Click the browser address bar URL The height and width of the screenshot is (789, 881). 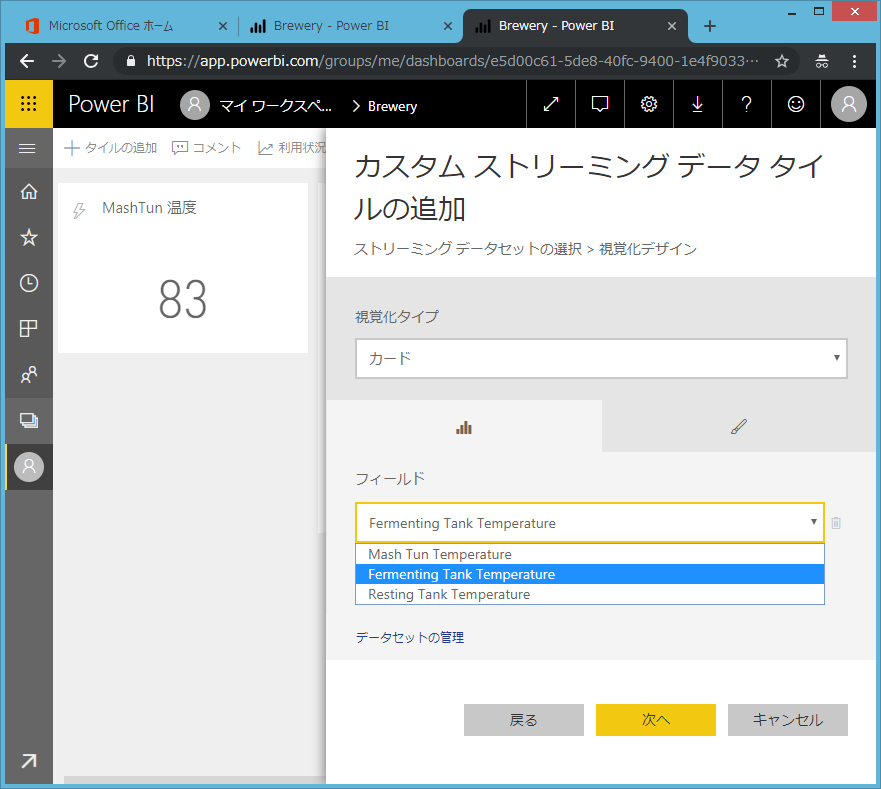coord(452,61)
